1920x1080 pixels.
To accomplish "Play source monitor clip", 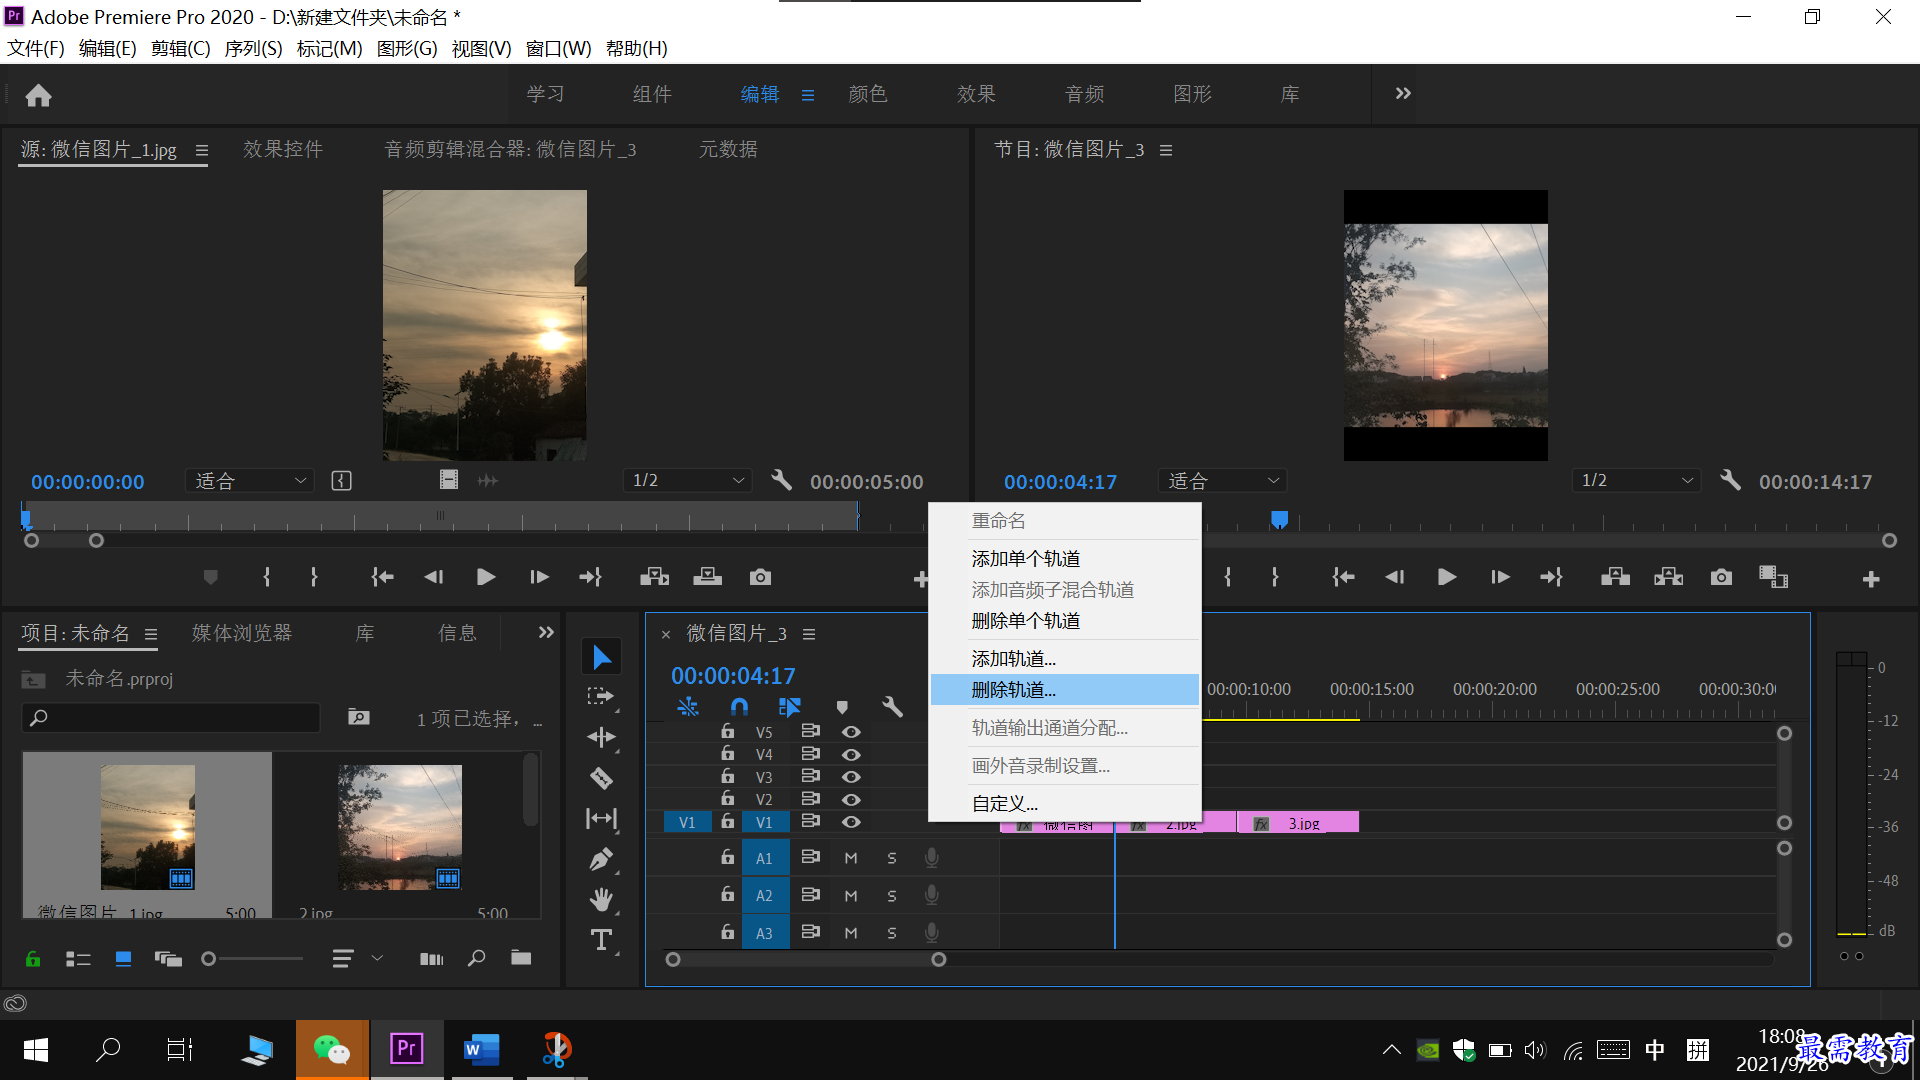I will click(x=486, y=577).
